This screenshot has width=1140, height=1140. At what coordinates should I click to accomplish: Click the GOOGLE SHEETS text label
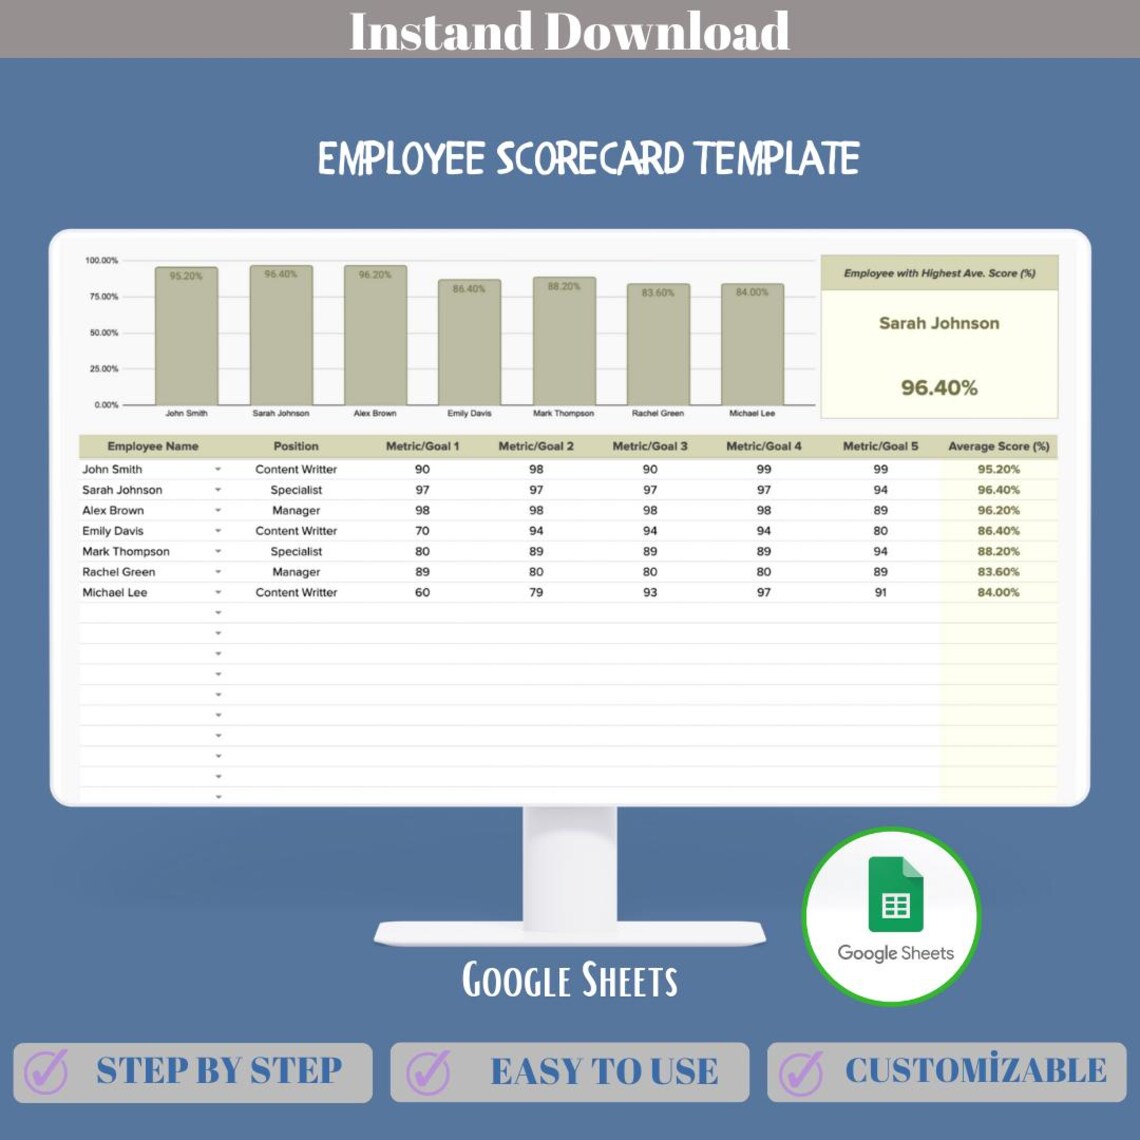[x=570, y=982]
